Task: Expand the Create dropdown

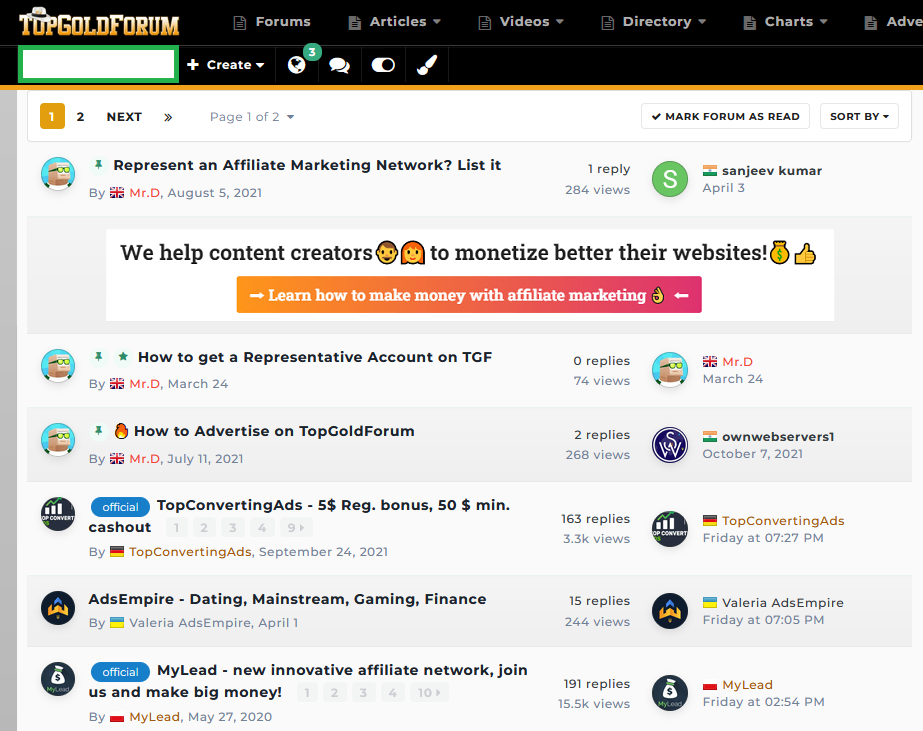Action: coord(225,65)
